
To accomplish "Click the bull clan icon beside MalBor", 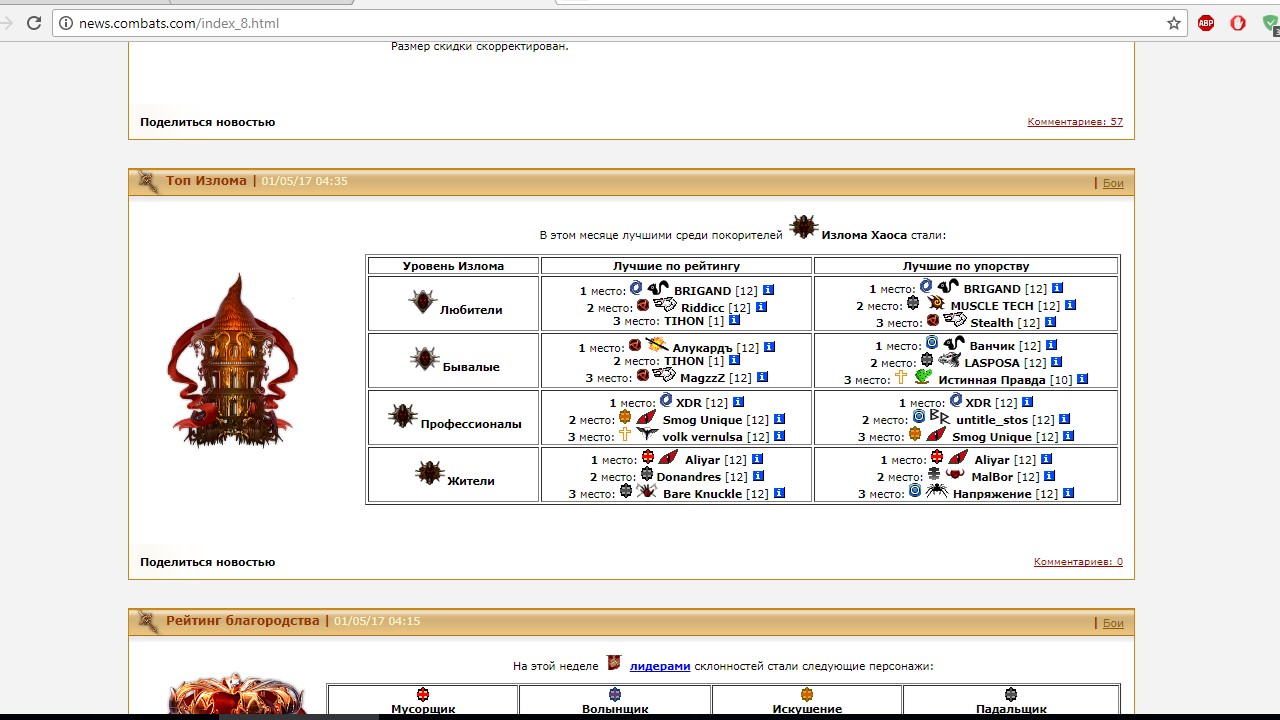I will click(956, 474).
